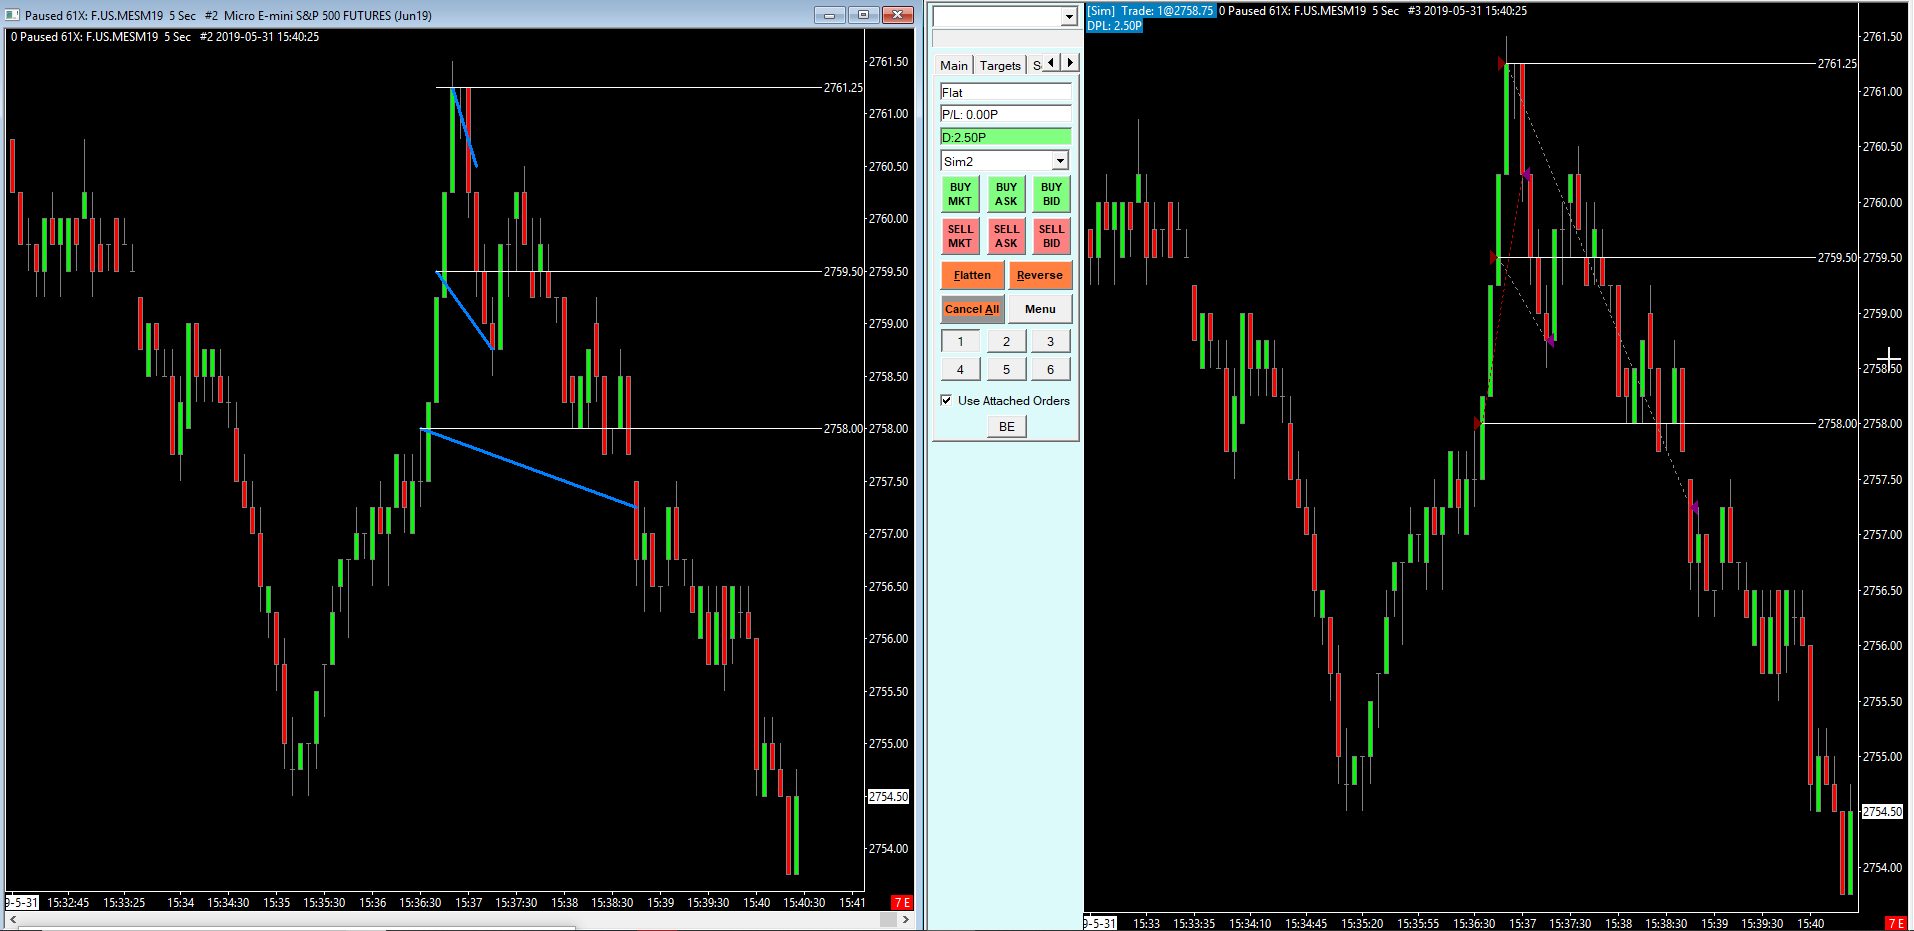Click the 15:38:30 time label on right chart axis

point(1666,923)
